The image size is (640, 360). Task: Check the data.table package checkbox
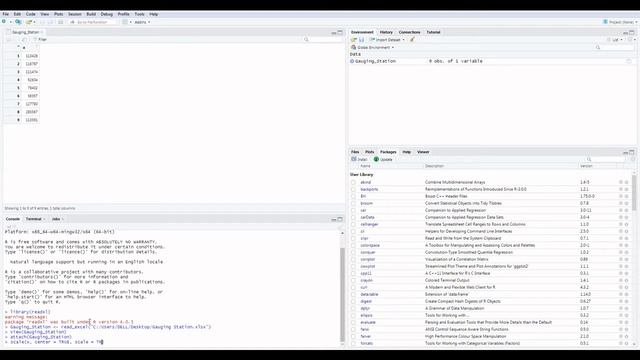coord(353,294)
